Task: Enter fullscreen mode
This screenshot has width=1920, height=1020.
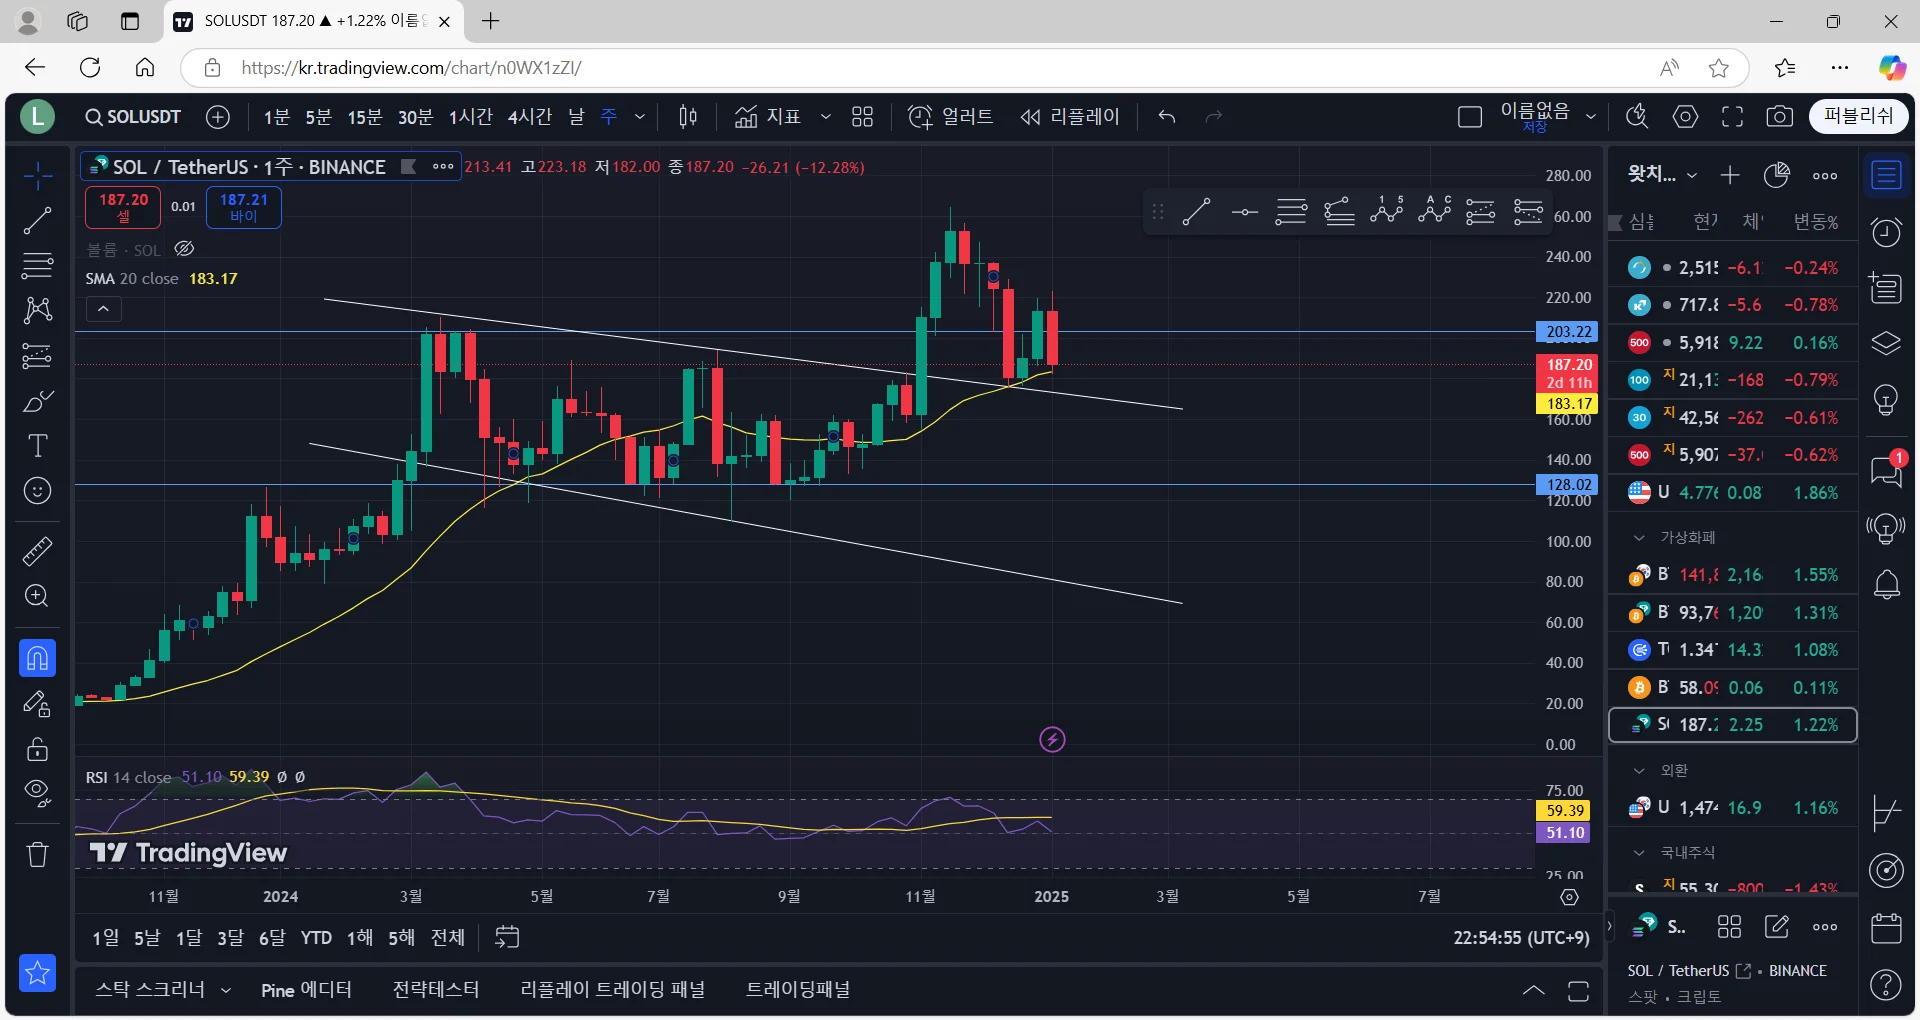Action: (1732, 117)
